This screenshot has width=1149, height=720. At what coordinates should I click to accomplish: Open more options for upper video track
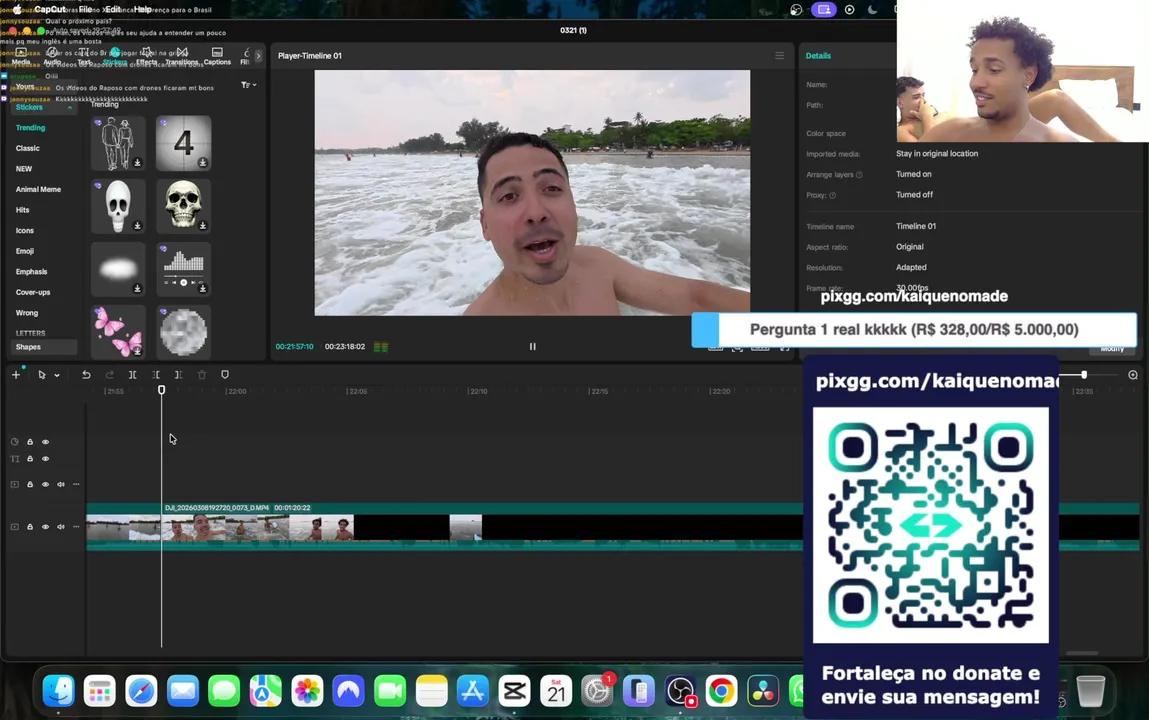tap(76, 484)
